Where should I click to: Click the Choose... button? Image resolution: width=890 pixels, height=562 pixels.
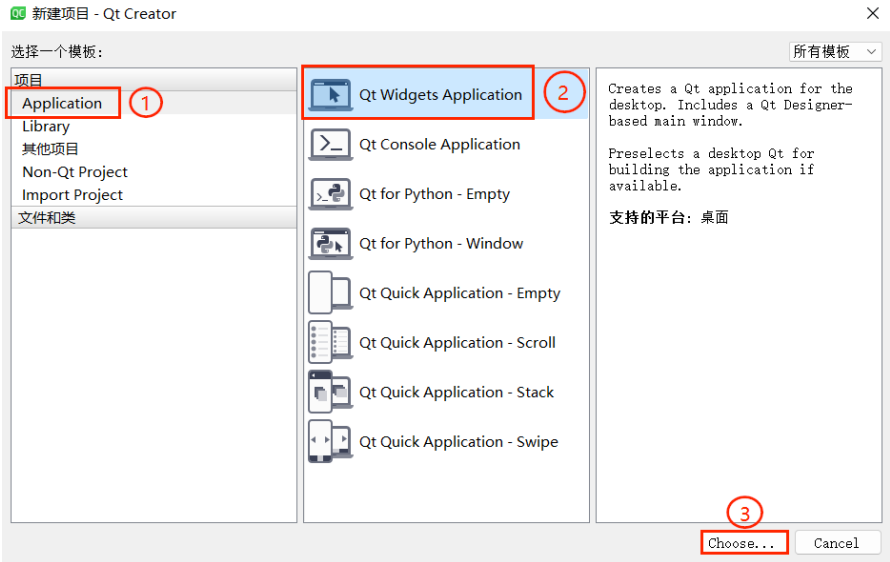tap(744, 543)
